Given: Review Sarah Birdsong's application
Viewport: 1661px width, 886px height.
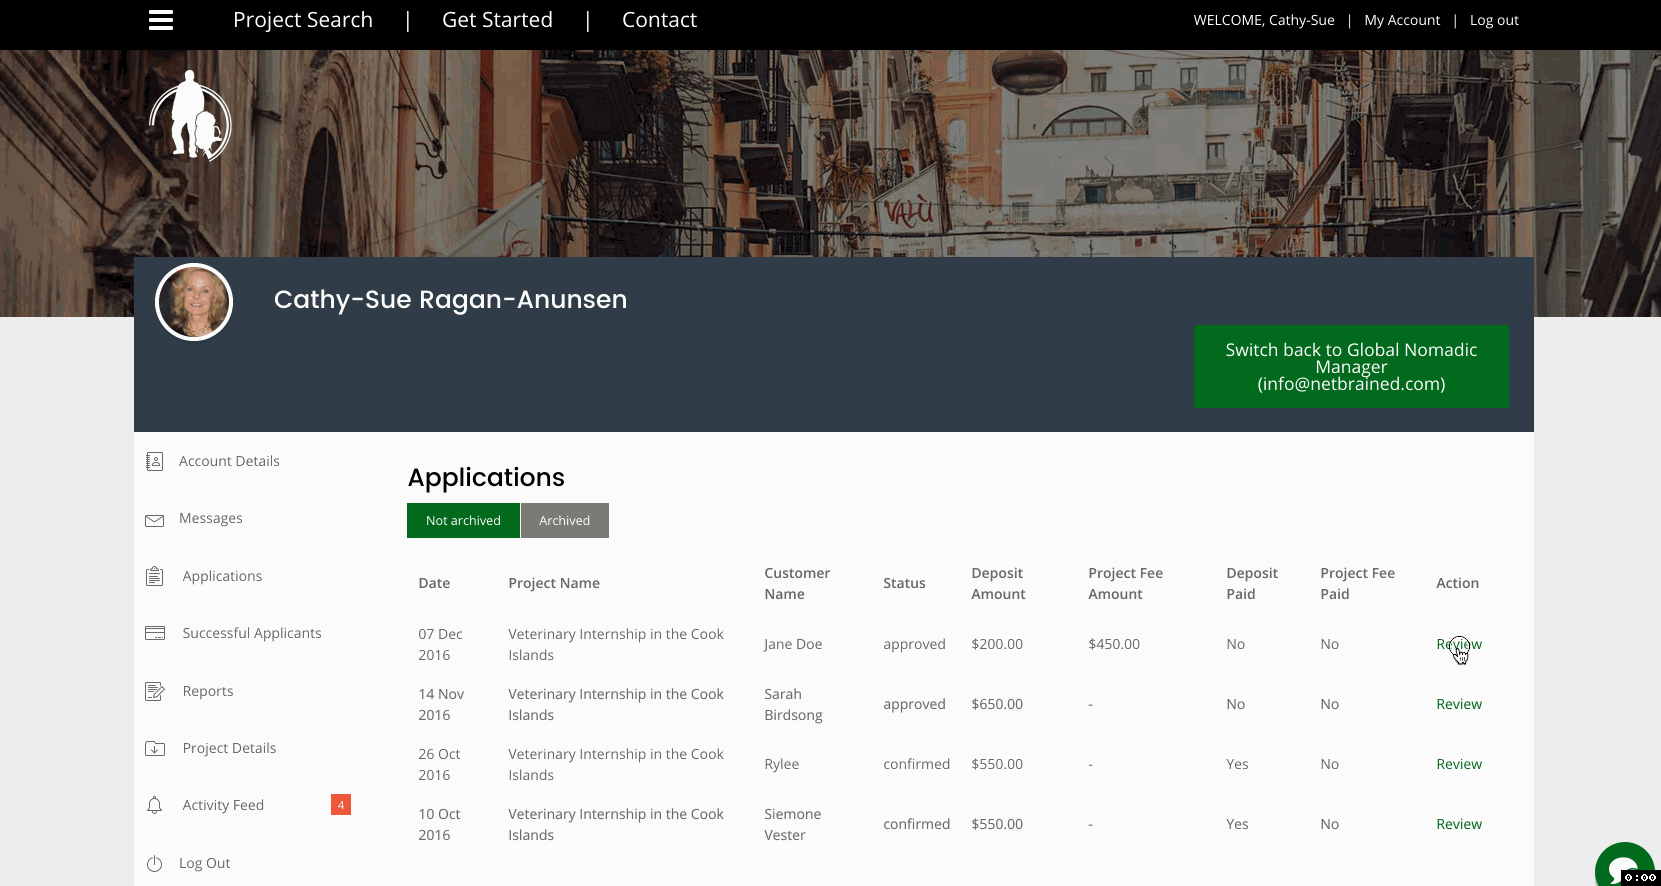Looking at the screenshot, I should 1458,704.
